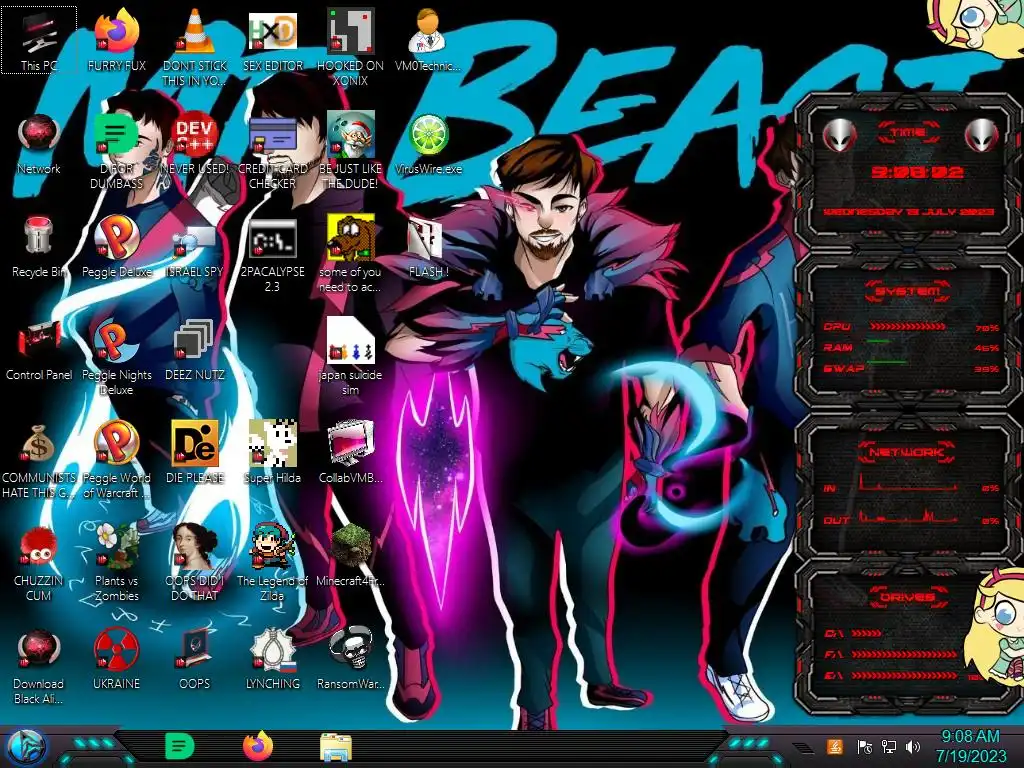Open the RansomWar skull icon

coord(350,660)
